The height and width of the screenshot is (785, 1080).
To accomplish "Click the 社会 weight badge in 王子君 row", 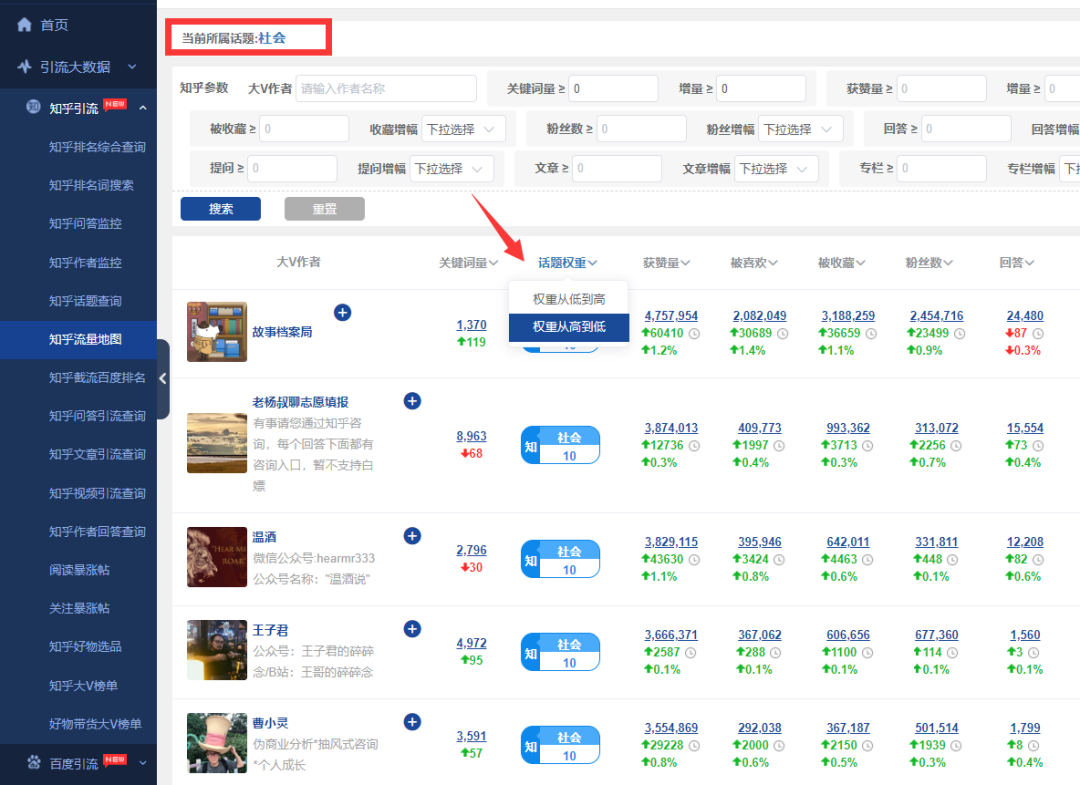I will 560,652.
